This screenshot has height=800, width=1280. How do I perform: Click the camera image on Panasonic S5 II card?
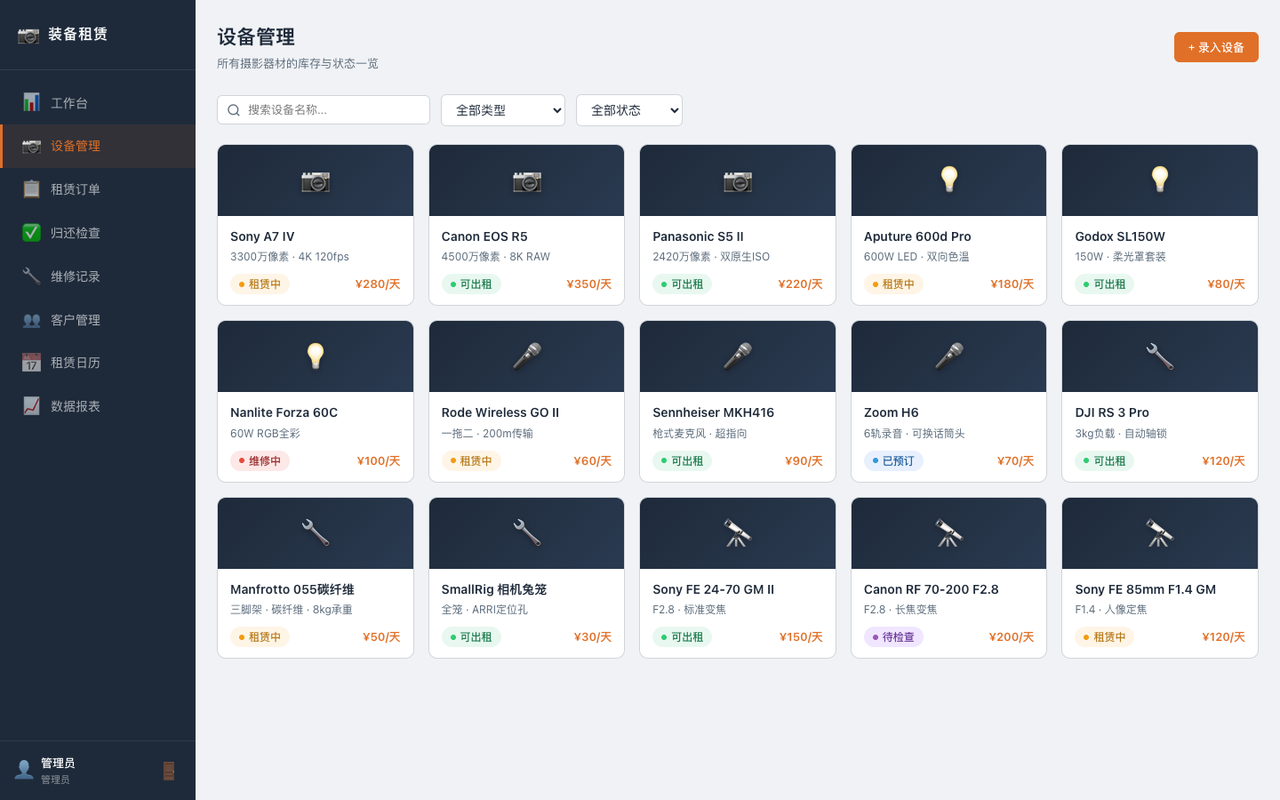coord(738,180)
